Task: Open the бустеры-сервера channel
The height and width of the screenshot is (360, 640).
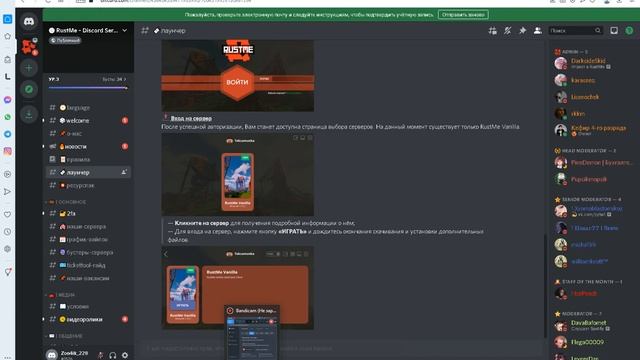Action: coord(88,252)
